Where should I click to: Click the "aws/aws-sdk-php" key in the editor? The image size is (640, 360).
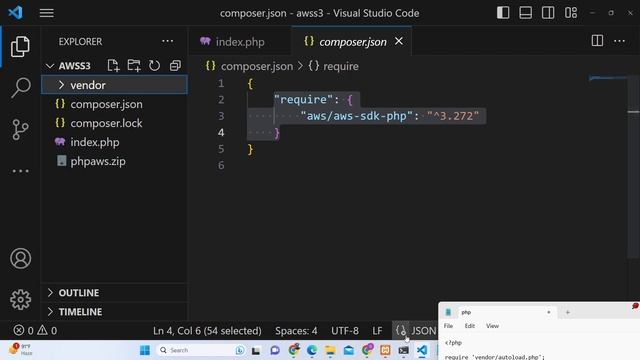click(x=357, y=116)
